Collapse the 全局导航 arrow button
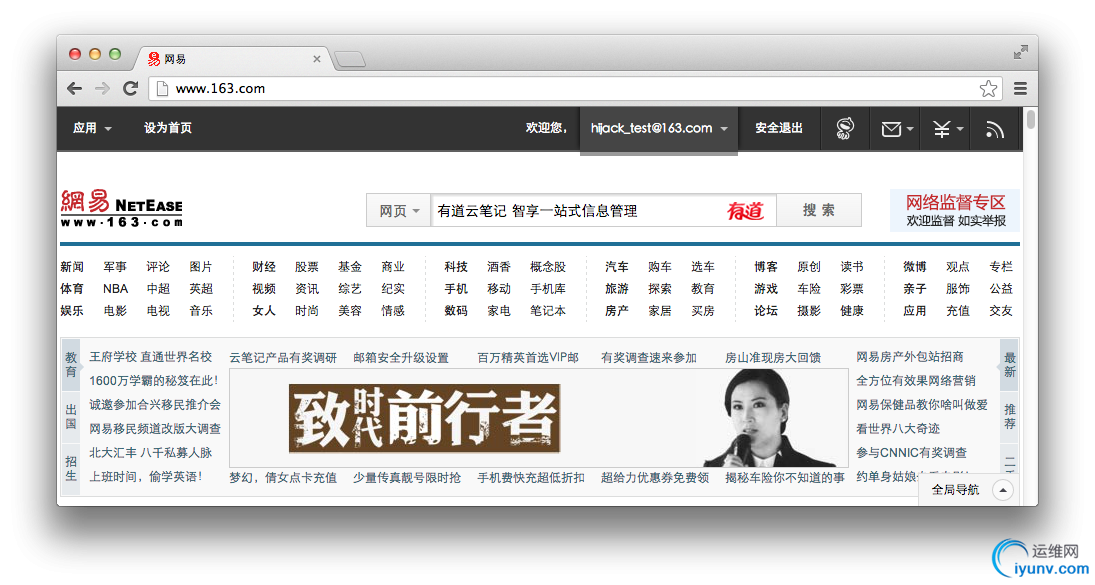Image resolution: width=1095 pixels, height=585 pixels. tap(1003, 490)
